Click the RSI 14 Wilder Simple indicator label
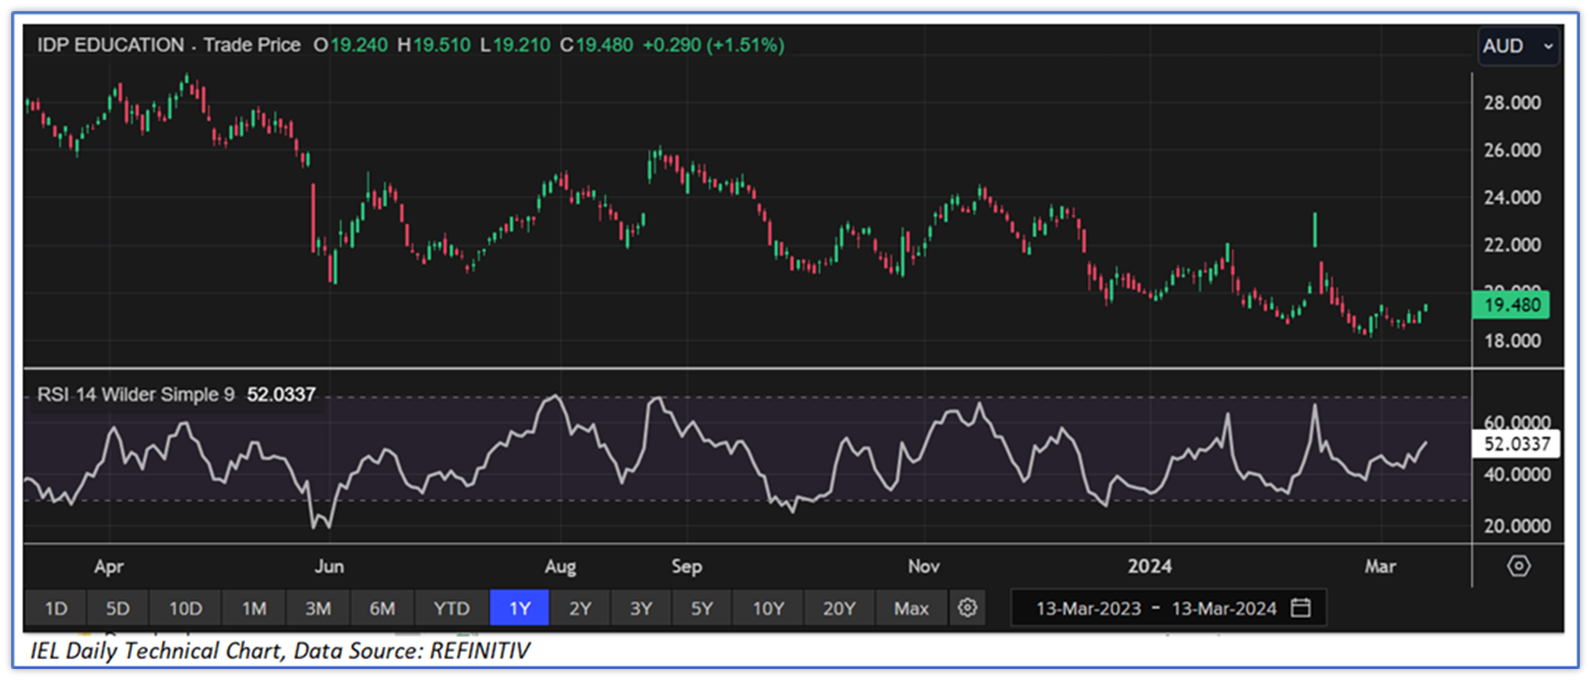 tap(136, 395)
